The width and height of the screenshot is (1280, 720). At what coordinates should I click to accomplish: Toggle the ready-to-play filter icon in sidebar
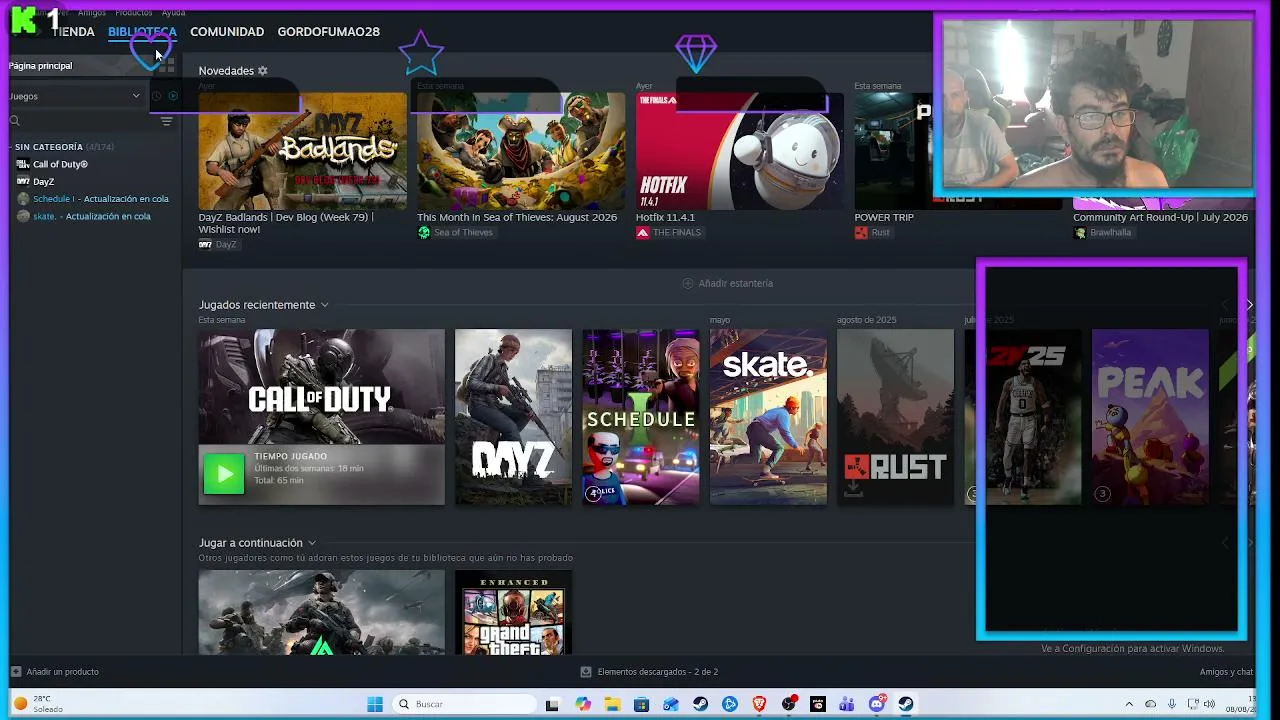[x=173, y=96]
